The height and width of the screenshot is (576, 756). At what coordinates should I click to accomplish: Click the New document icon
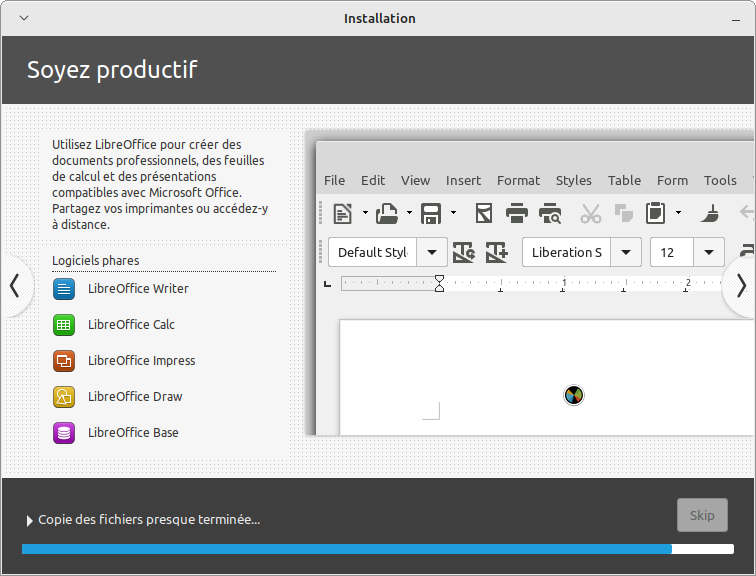click(x=343, y=213)
